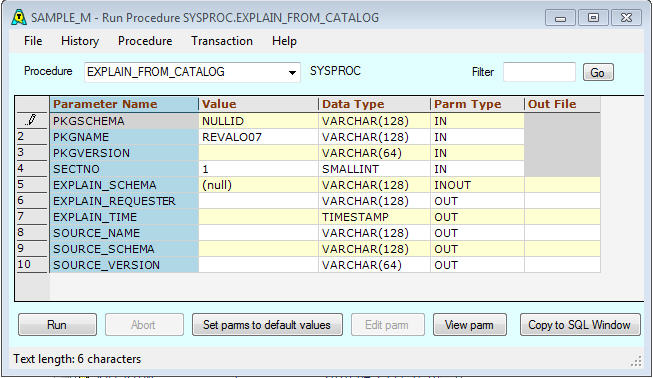
Task: Click the (null) value for EXPLAIN_SCHEMA
Action: point(259,185)
